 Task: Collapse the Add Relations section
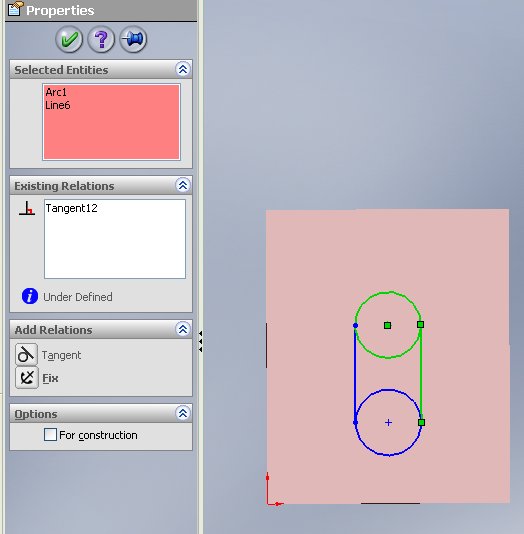click(x=183, y=329)
